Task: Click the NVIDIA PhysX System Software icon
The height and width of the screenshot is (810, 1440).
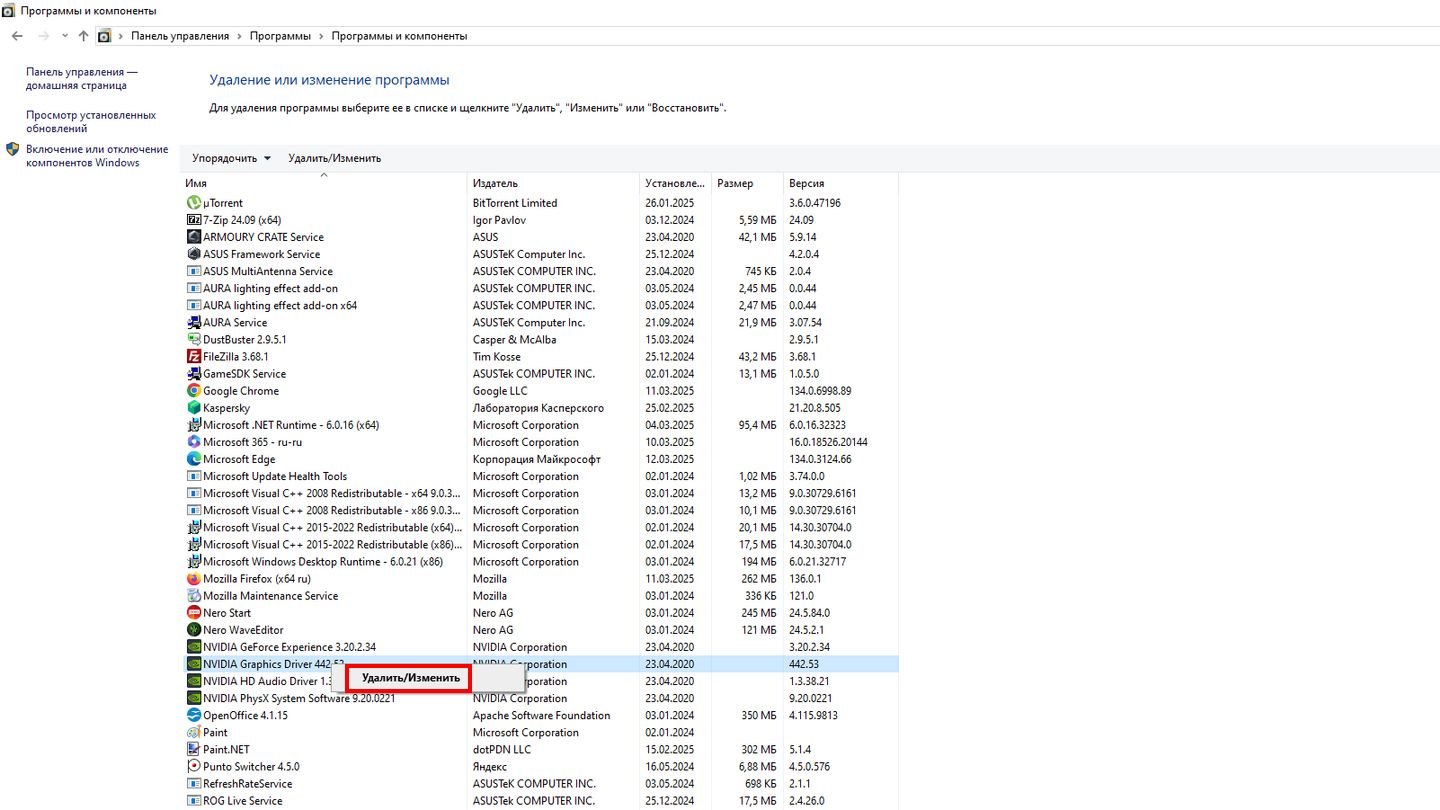Action: coord(194,698)
